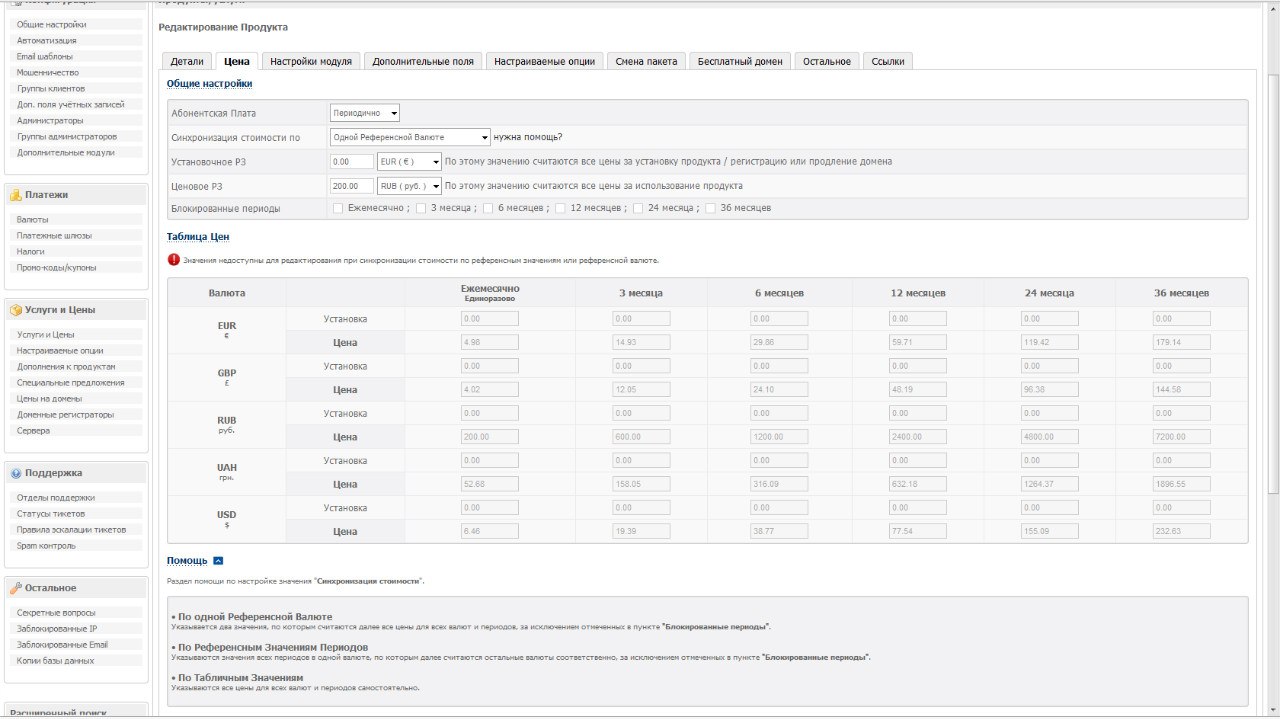
Task: Enable the 6 месяцев blocked period checkbox
Action: 488,208
